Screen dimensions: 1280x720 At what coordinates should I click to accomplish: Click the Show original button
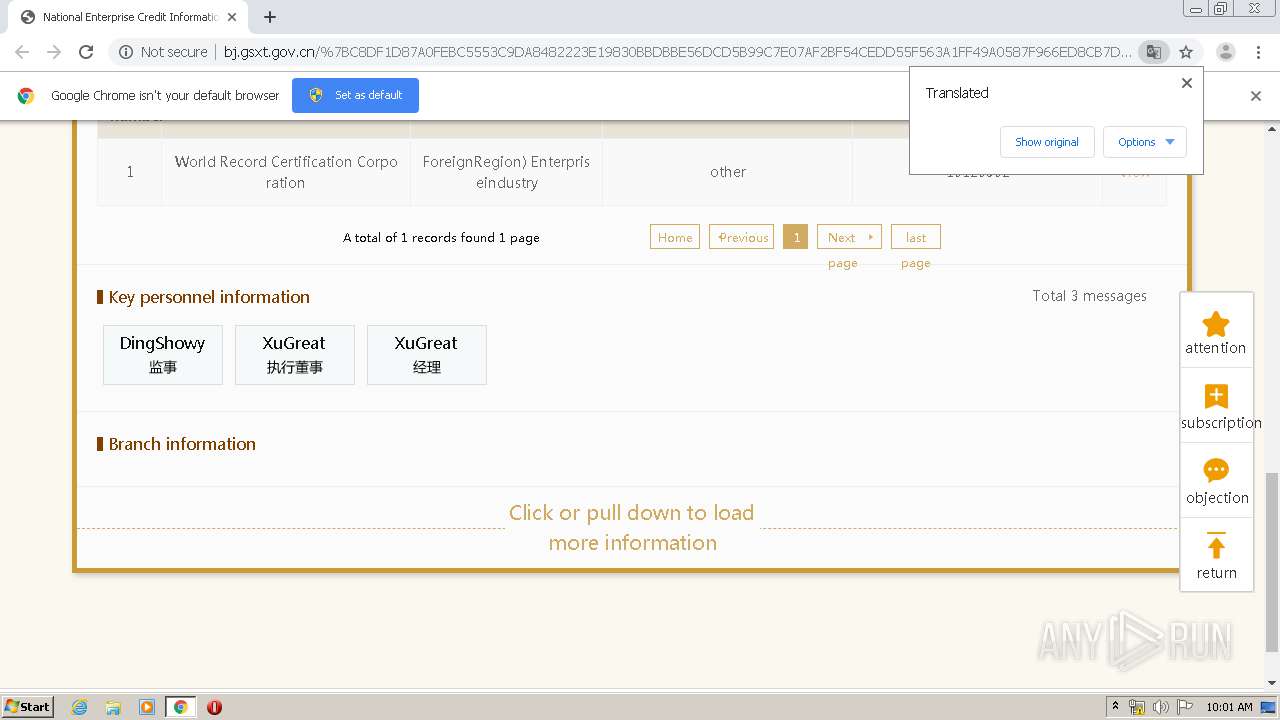(x=1047, y=142)
